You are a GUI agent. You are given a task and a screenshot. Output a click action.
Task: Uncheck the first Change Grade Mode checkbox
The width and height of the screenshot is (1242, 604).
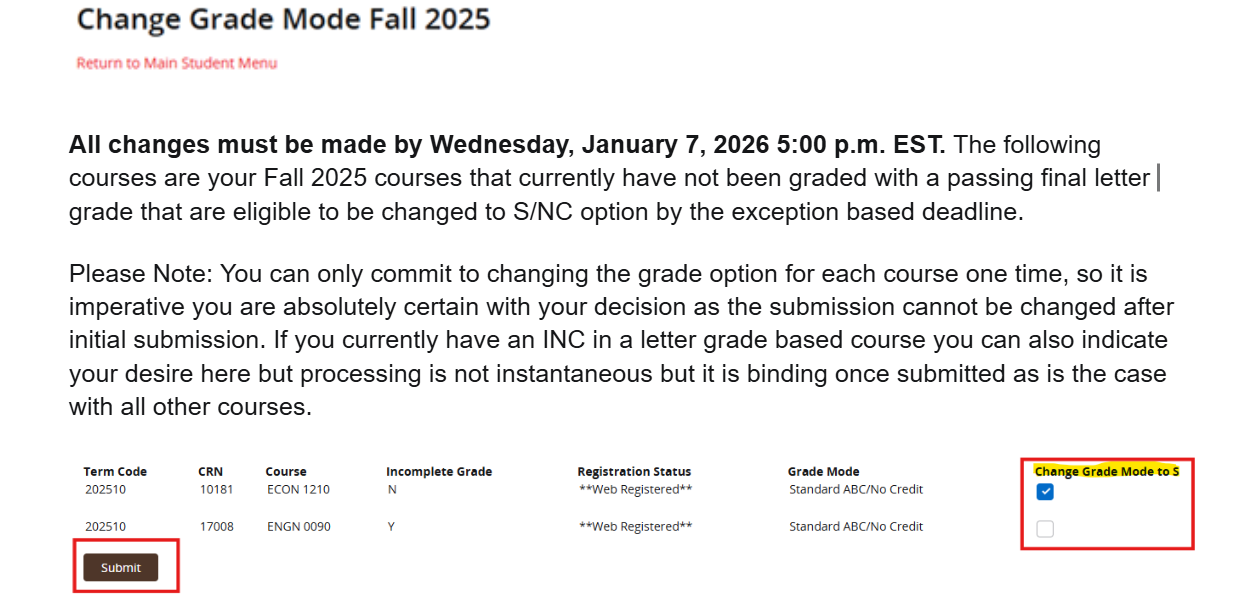pyautogui.click(x=1044, y=491)
